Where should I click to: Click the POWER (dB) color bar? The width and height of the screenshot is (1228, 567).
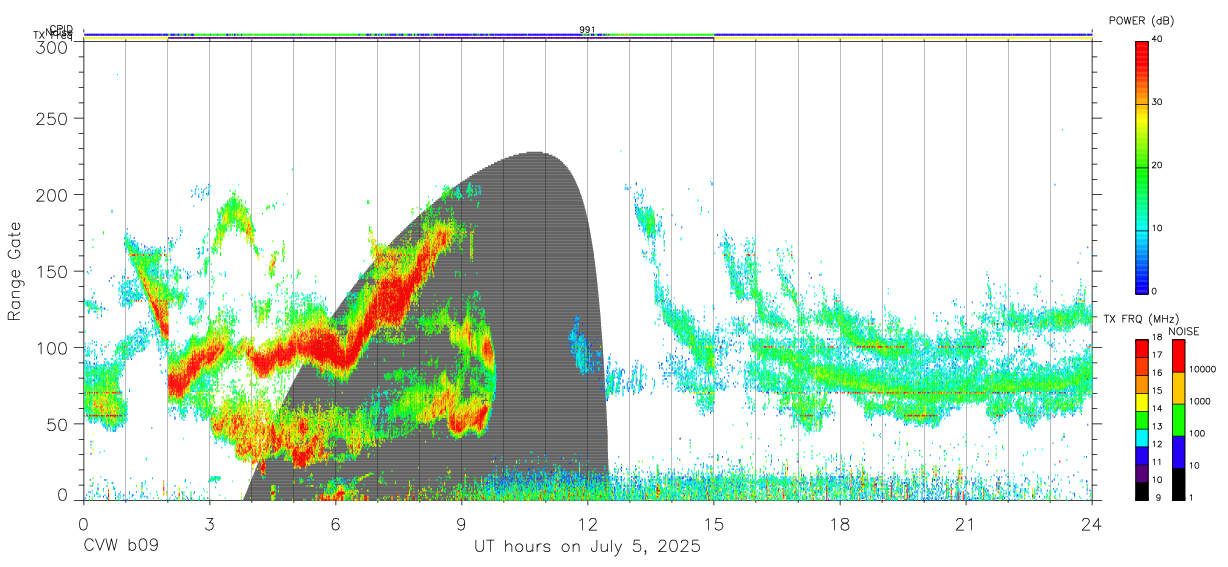pyautogui.click(x=1142, y=166)
